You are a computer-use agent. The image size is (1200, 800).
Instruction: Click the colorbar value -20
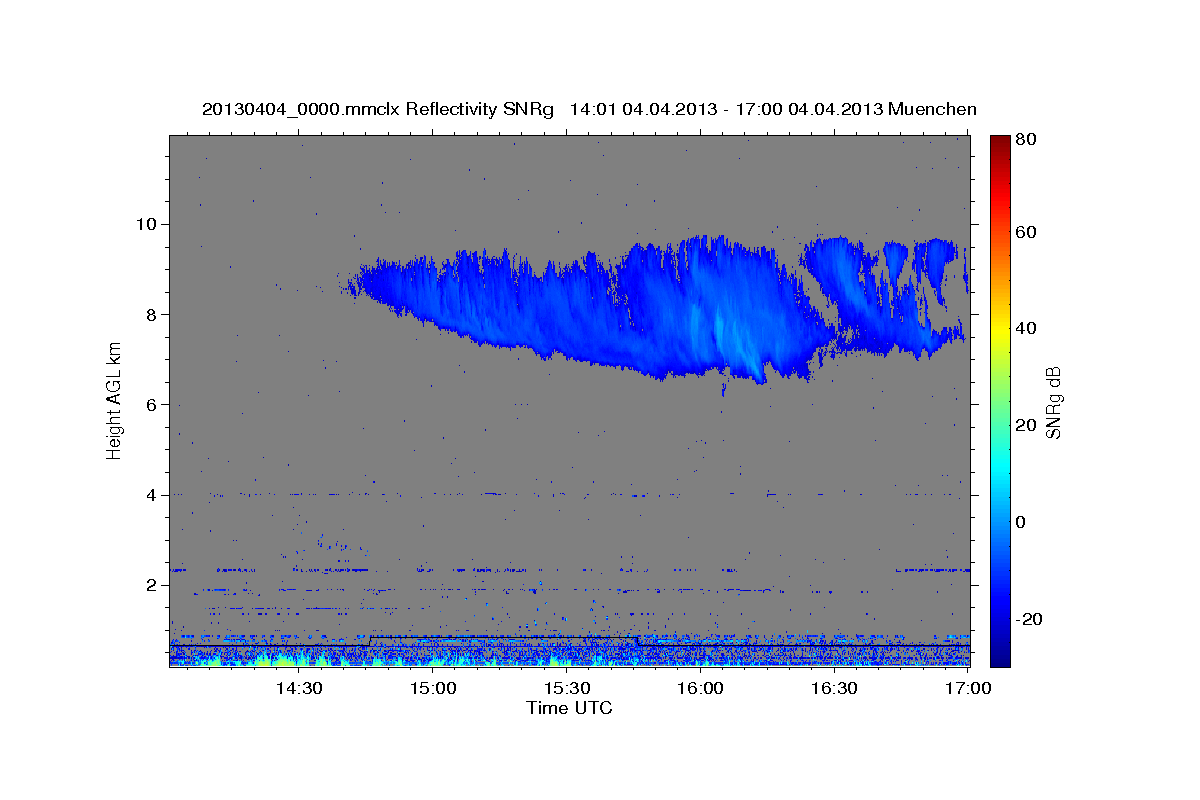(x=1028, y=619)
